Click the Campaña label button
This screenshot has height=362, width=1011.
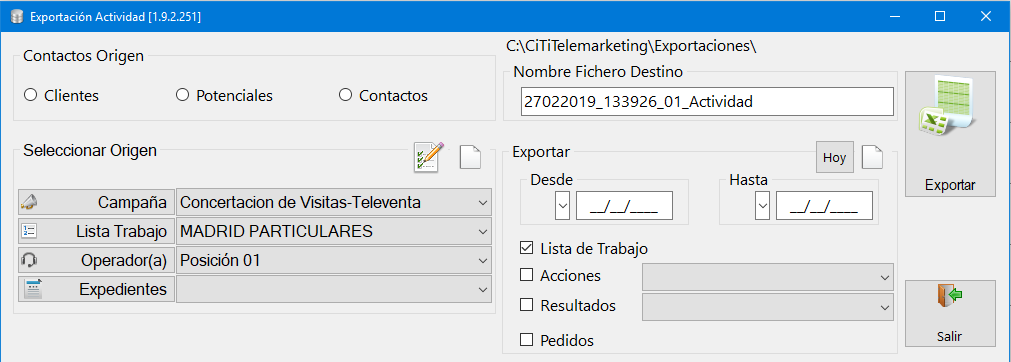tap(97, 203)
